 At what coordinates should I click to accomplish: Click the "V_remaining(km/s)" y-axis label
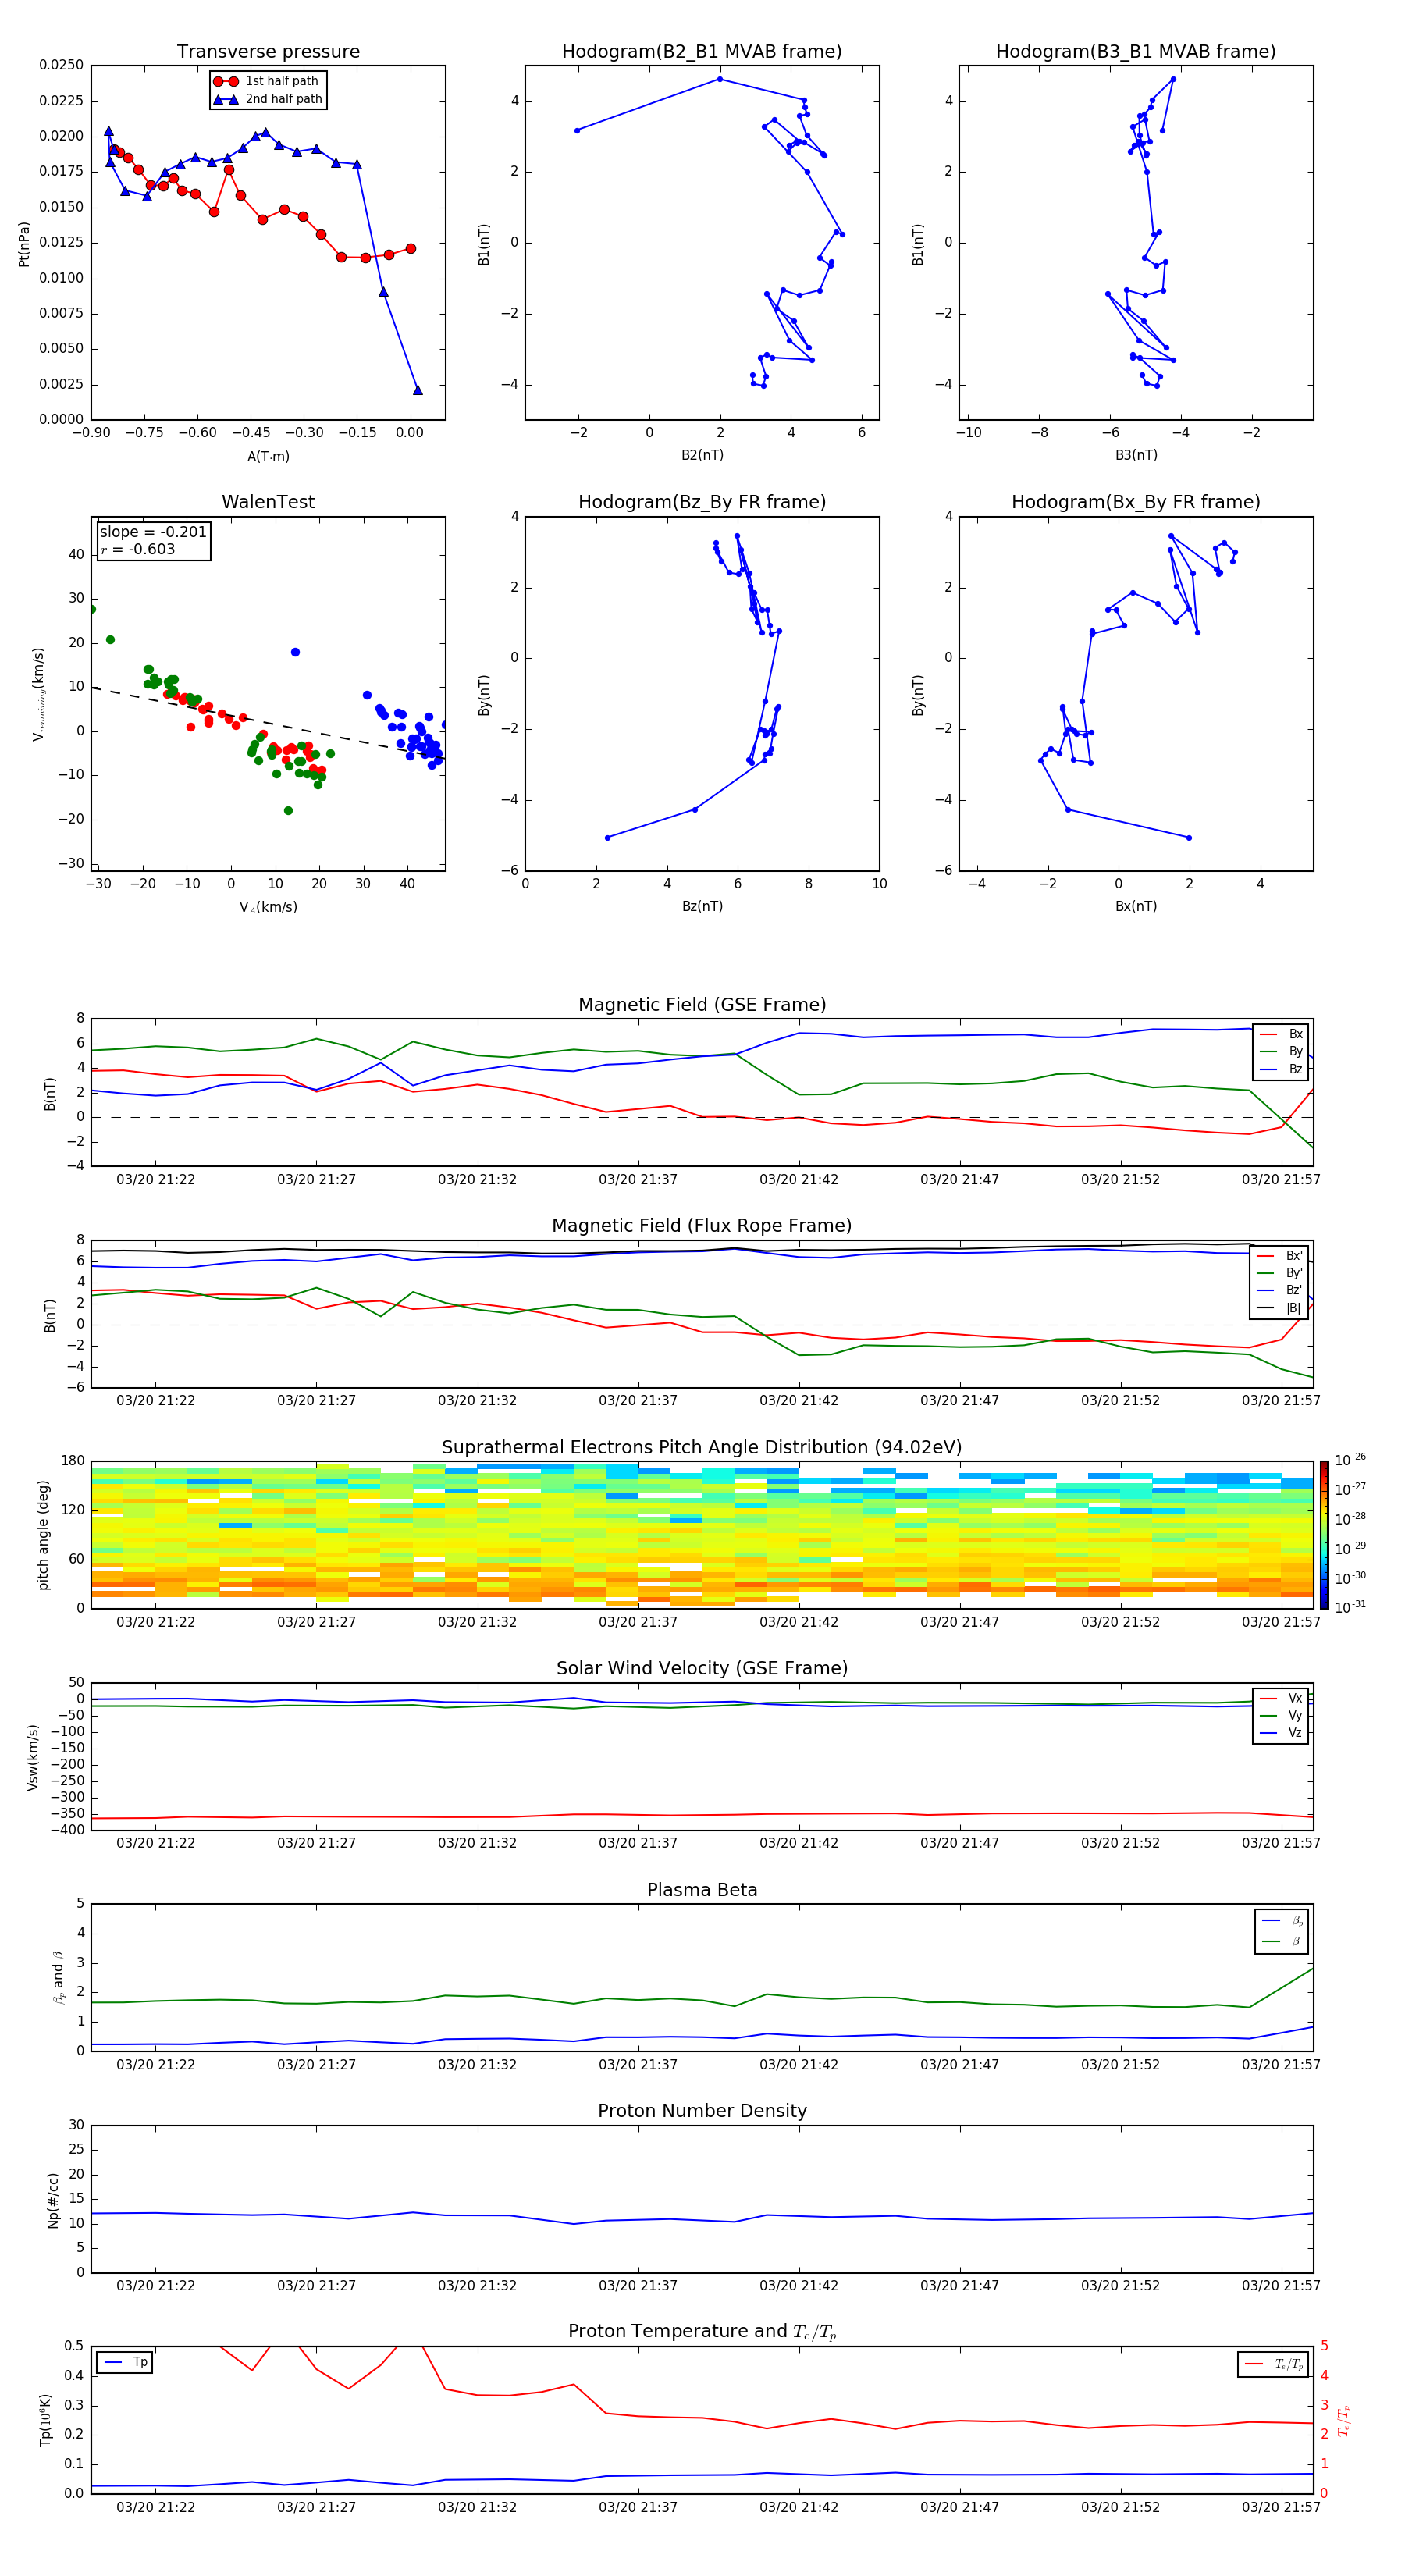click(x=38, y=694)
